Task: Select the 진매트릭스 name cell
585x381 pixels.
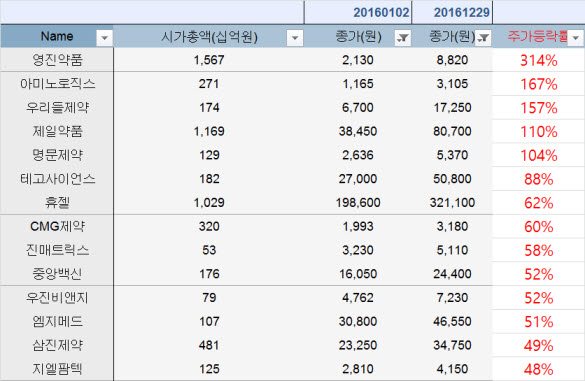Action: (57, 250)
